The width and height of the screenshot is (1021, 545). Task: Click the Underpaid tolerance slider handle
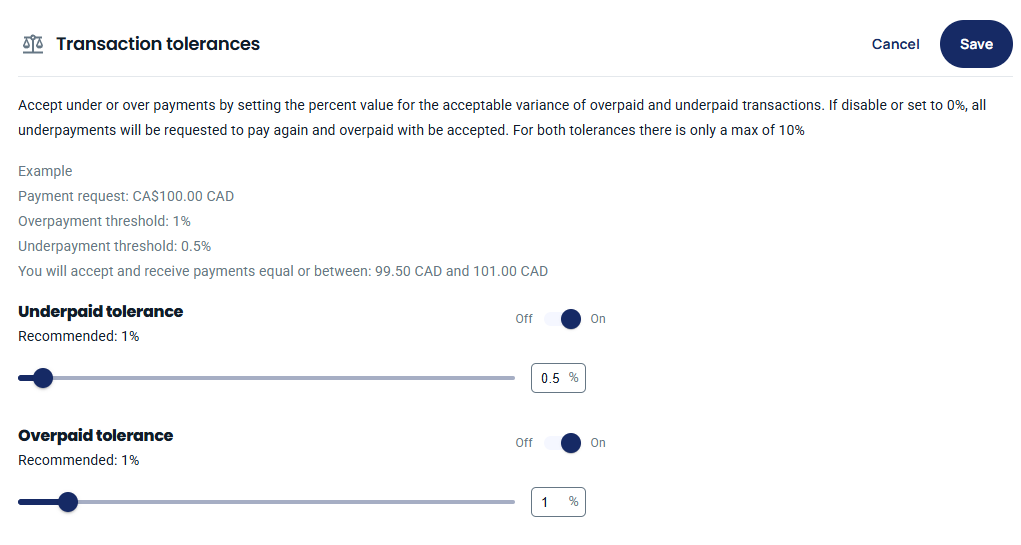(x=43, y=378)
